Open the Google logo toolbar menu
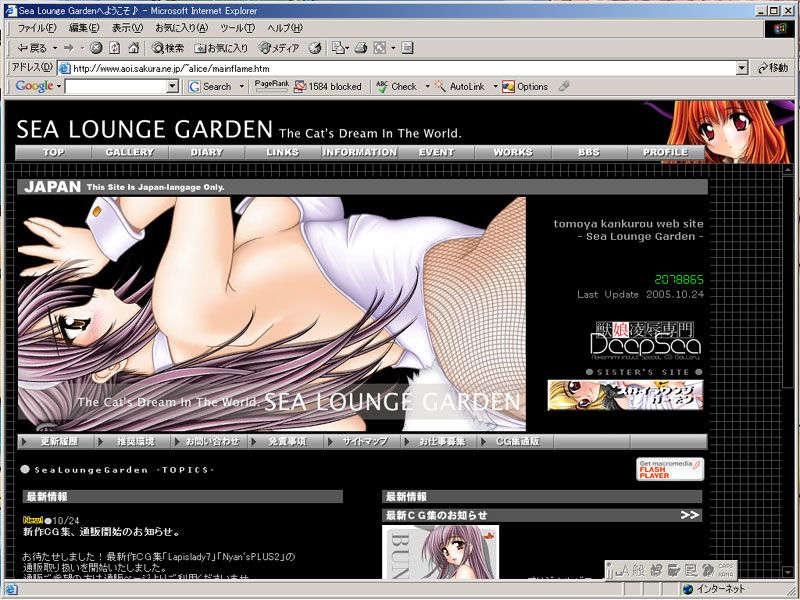The width and height of the screenshot is (800, 600). [38, 86]
